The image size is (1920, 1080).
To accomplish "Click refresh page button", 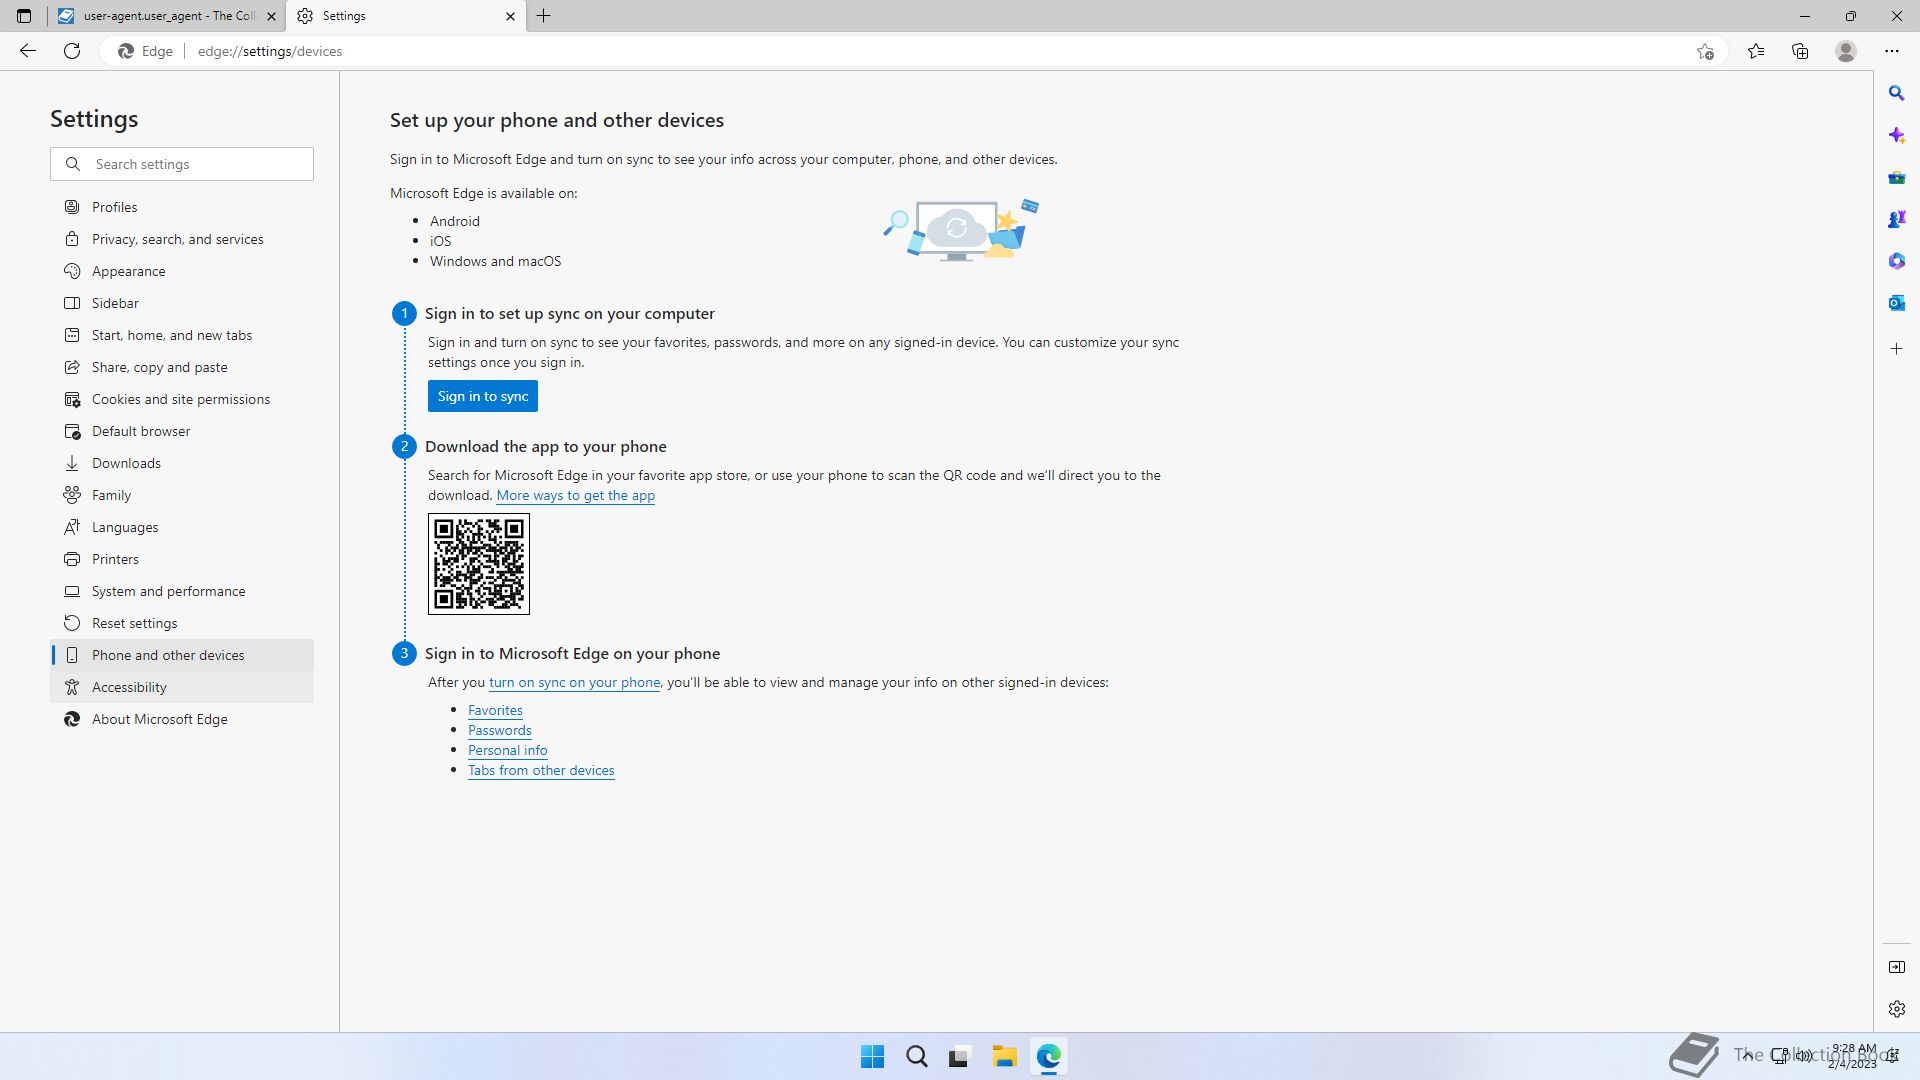I will (72, 51).
